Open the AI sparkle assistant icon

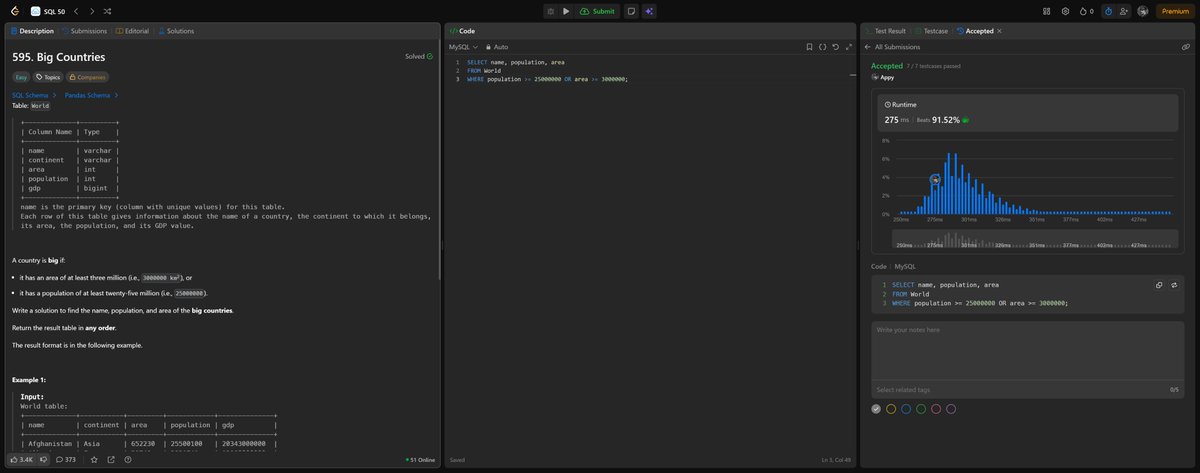649,11
